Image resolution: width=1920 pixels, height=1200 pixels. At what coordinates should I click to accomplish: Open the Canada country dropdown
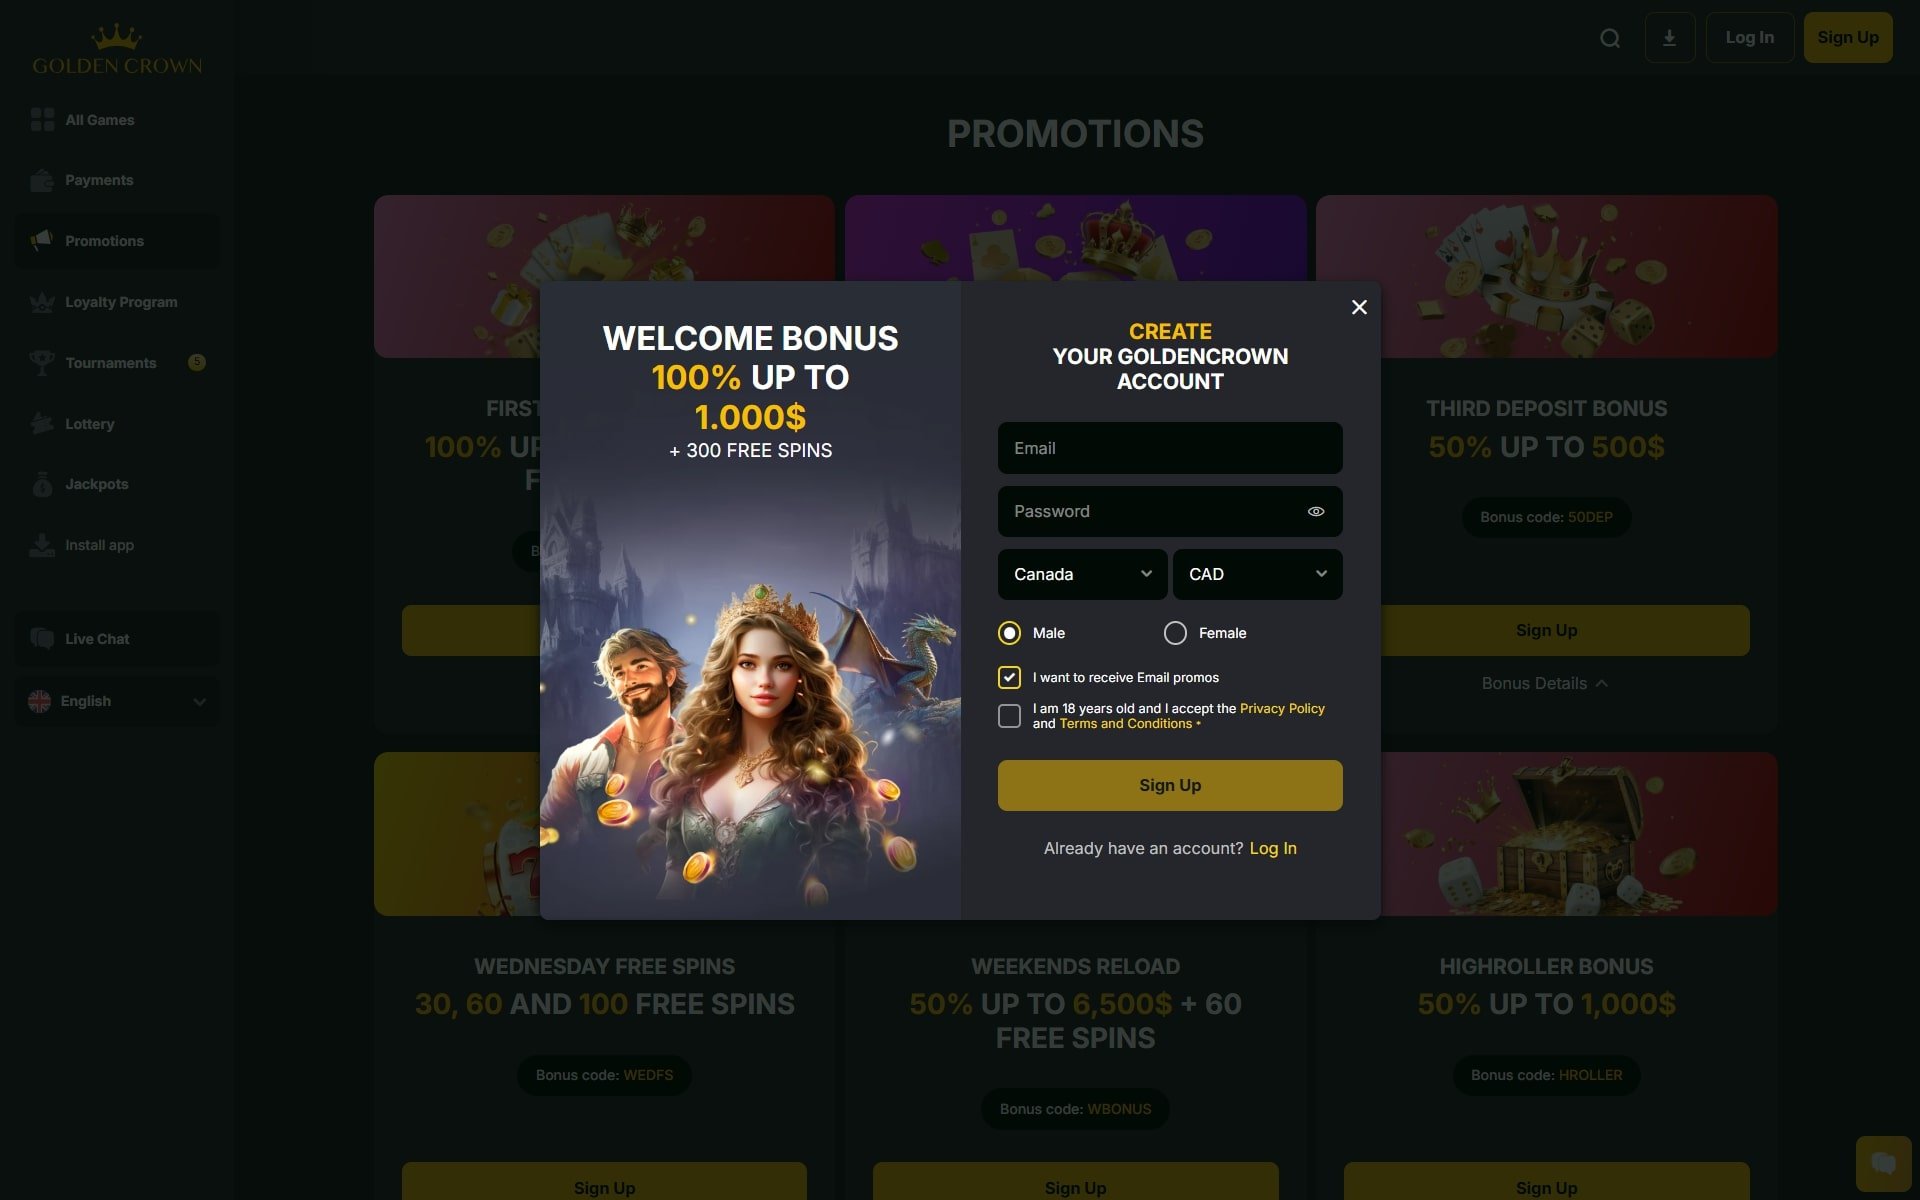point(1082,574)
